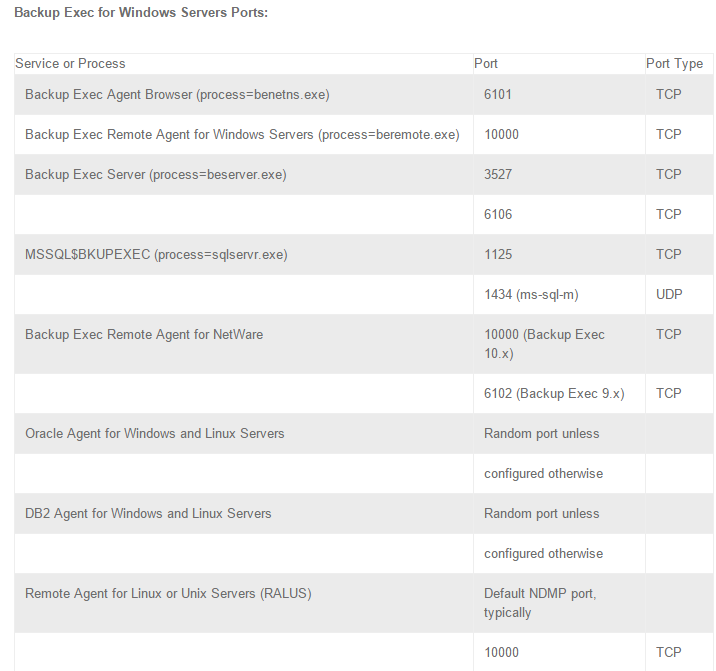
Task: Select the MSSQL$BKUPEXEC sqlservr.exe entry
Action: click(156, 254)
